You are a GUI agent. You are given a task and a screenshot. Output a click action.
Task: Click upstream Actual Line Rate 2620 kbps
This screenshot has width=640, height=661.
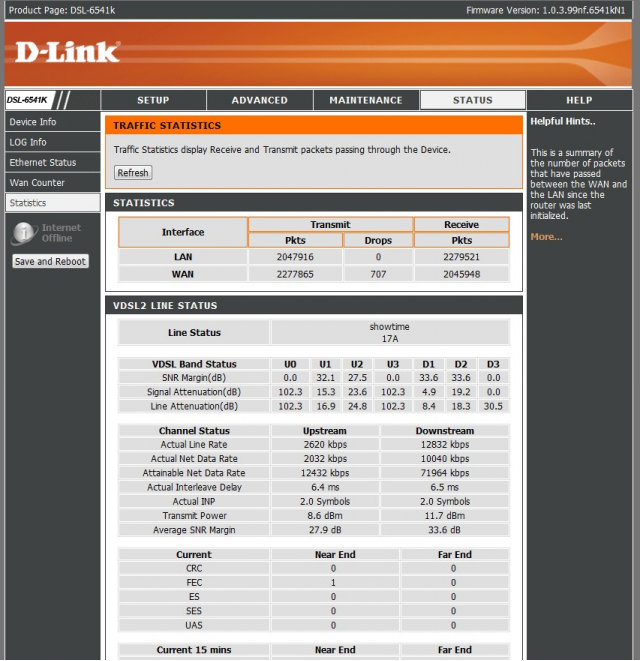coord(325,444)
